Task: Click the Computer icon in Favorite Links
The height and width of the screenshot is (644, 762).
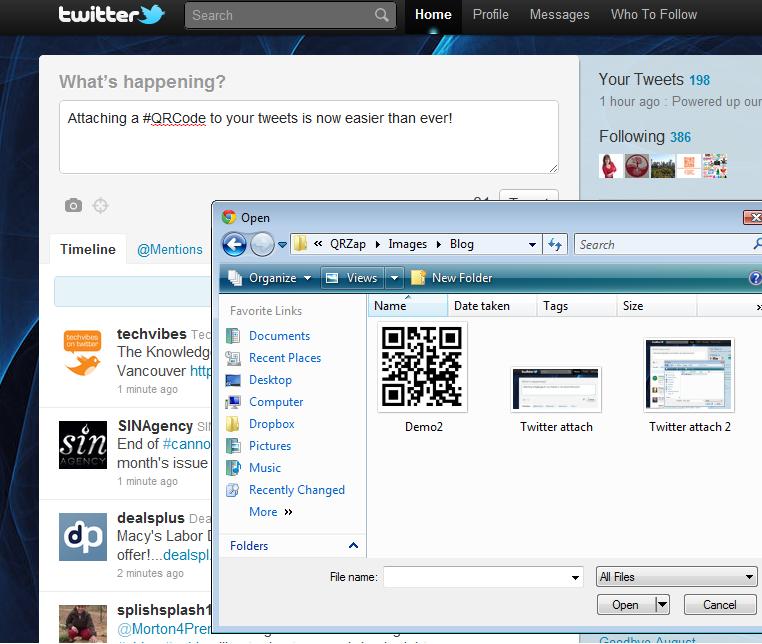Action: [233, 402]
